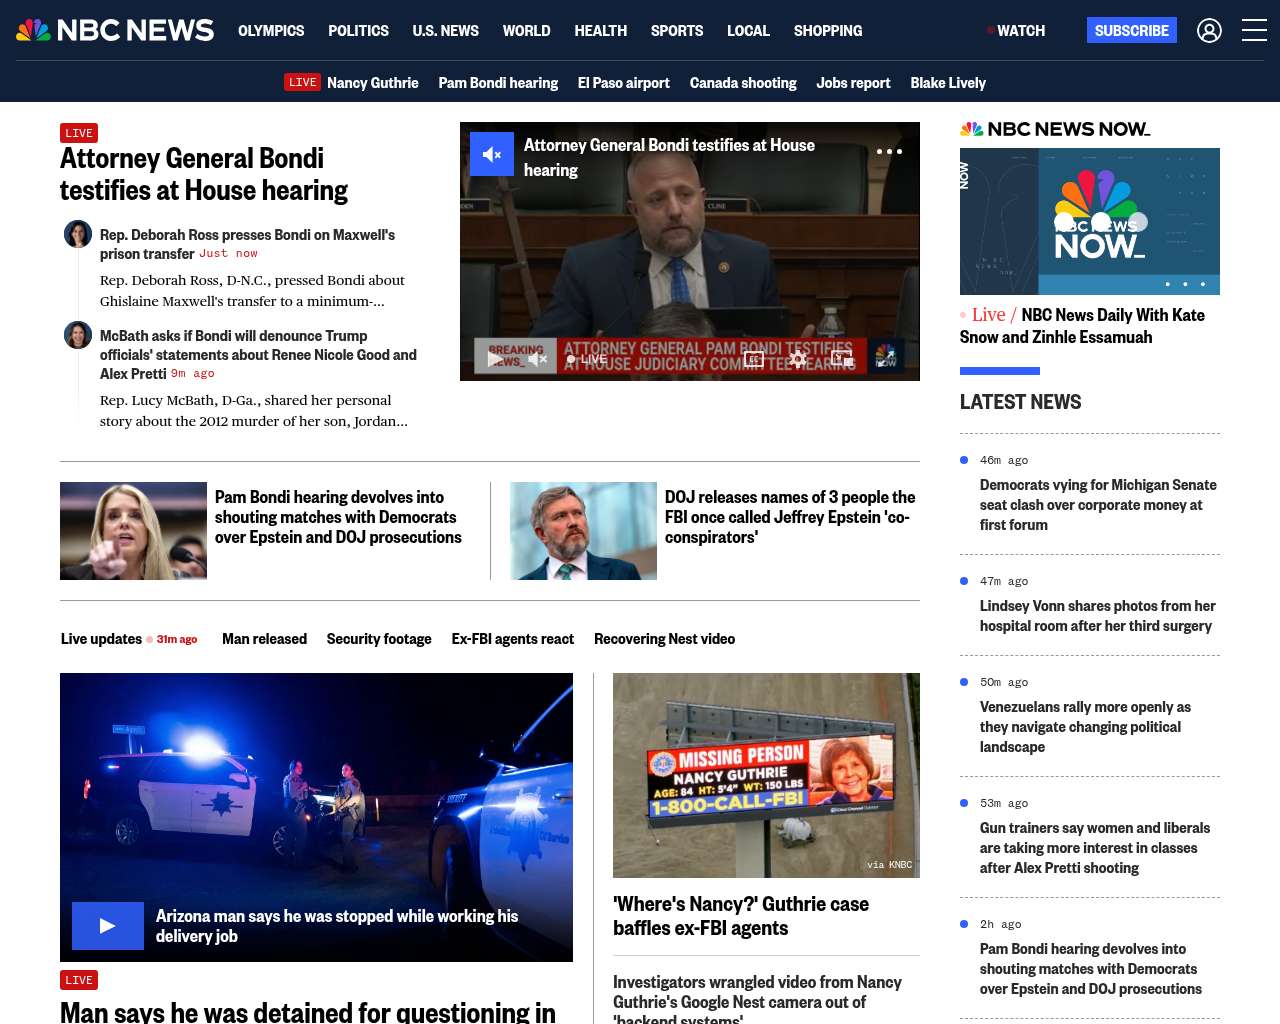Click the Subscribe button
Screen dimensions: 1280x1024
[x=1131, y=31]
